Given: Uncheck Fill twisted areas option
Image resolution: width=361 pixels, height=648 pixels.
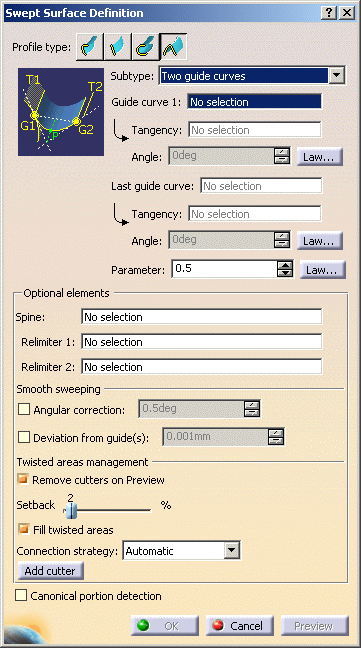Looking at the screenshot, I should 24,529.
